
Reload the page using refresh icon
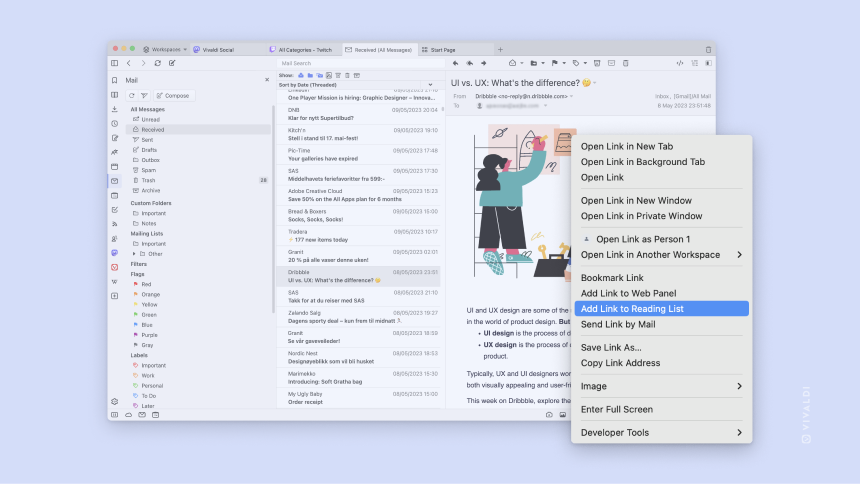coord(157,63)
